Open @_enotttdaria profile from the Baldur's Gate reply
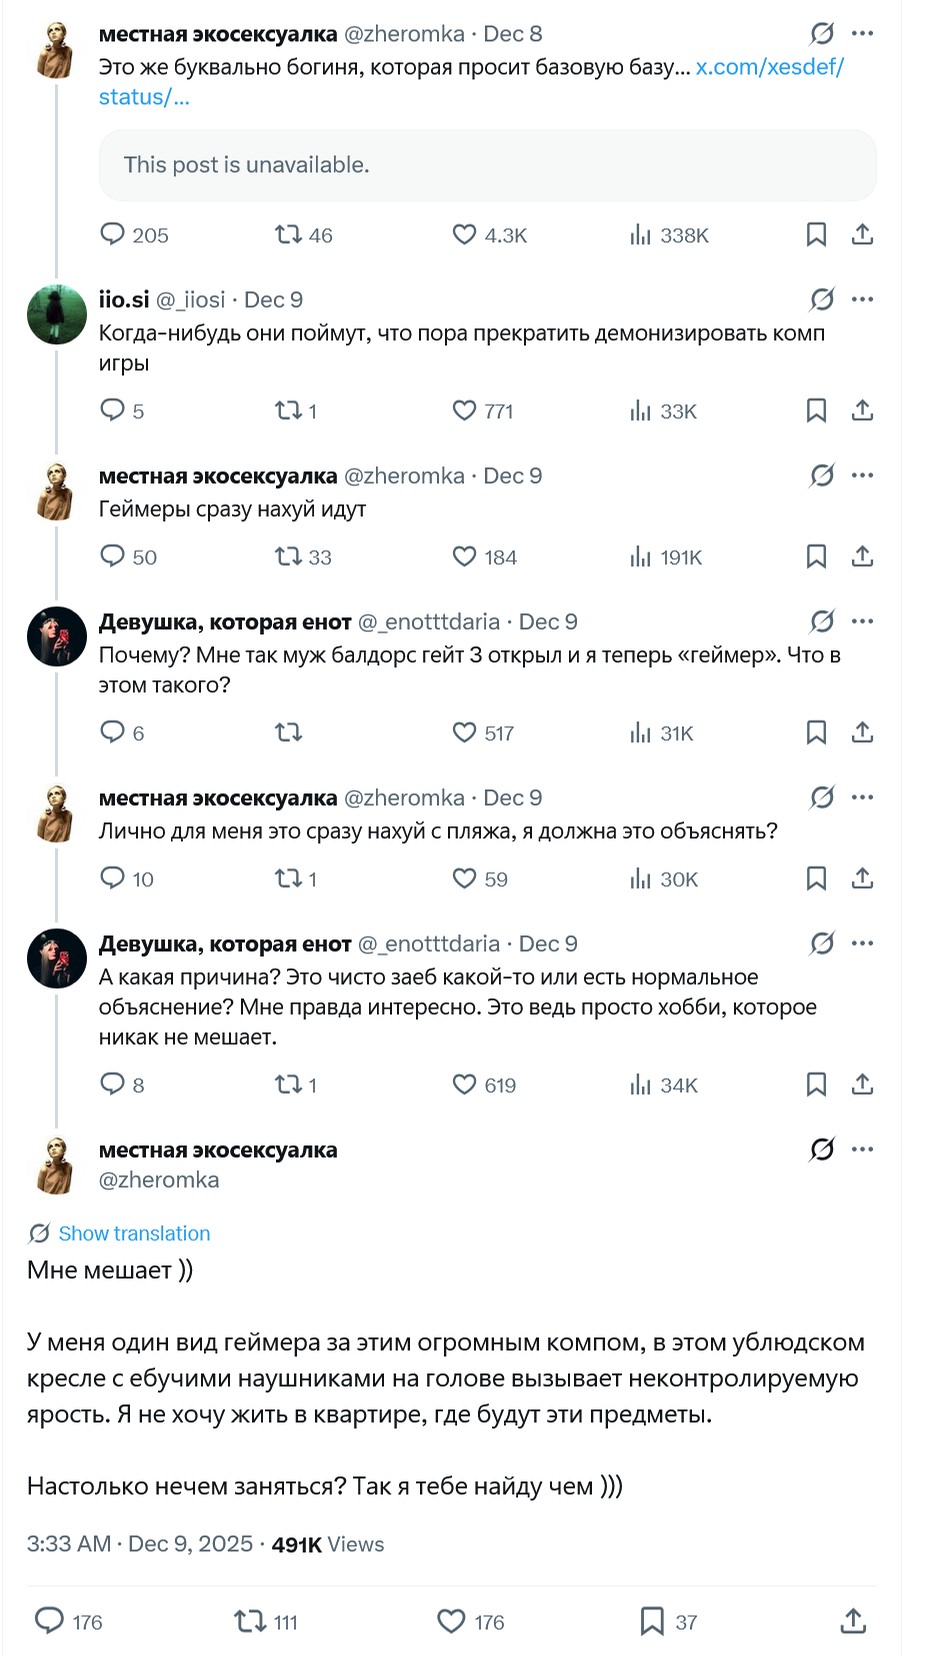 point(429,622)
